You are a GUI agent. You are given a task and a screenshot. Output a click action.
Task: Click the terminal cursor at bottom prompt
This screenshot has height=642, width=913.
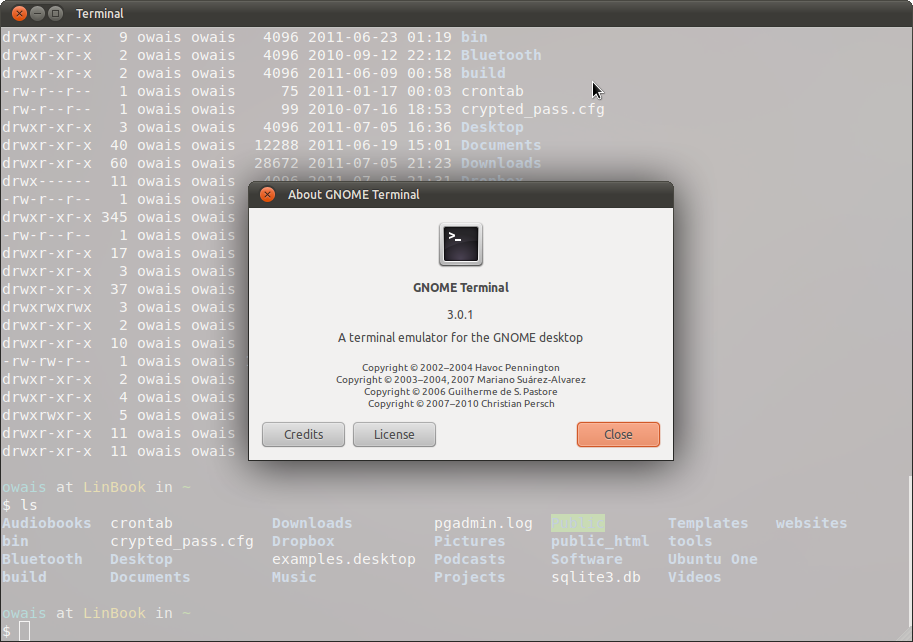click(24, 631)
